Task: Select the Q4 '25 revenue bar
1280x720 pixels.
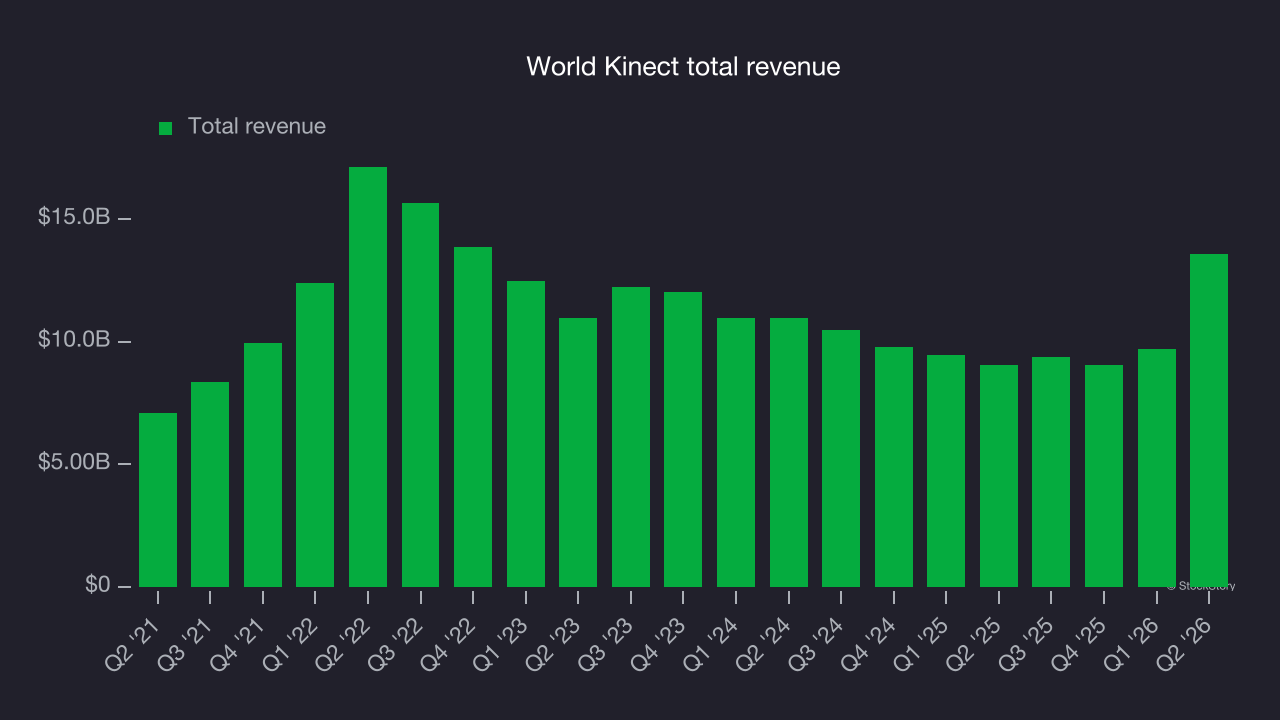Action: tap(1104, 476)
